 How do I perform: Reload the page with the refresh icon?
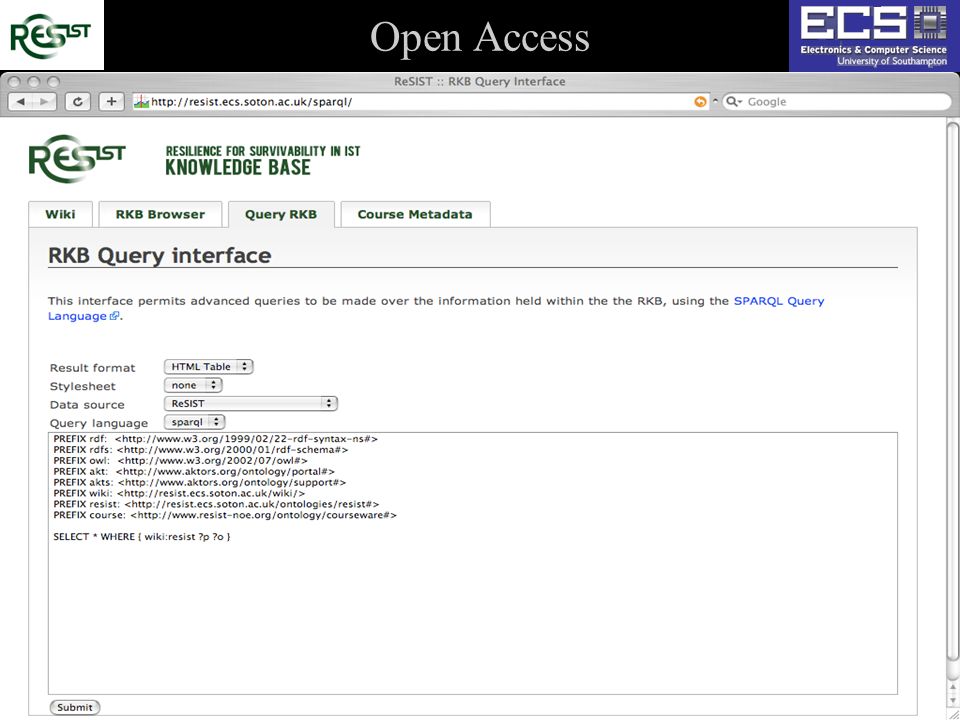pyautogui.click(x=78, y=102)
